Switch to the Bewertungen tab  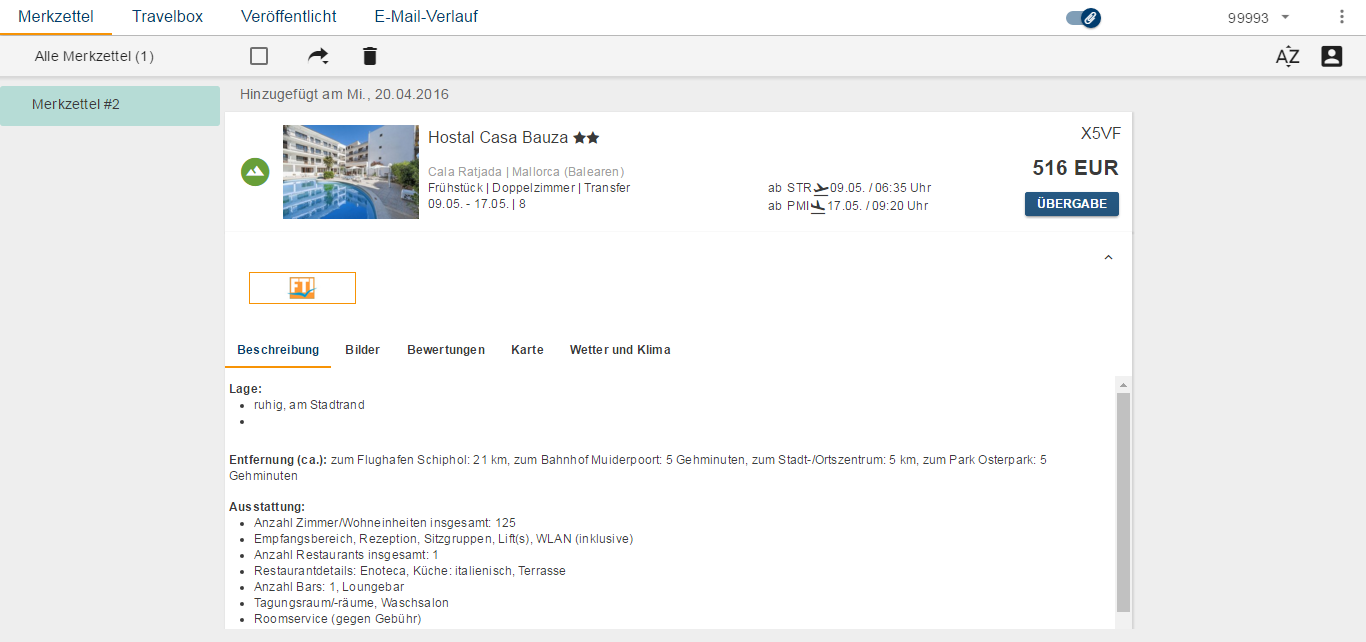(445, 350)
